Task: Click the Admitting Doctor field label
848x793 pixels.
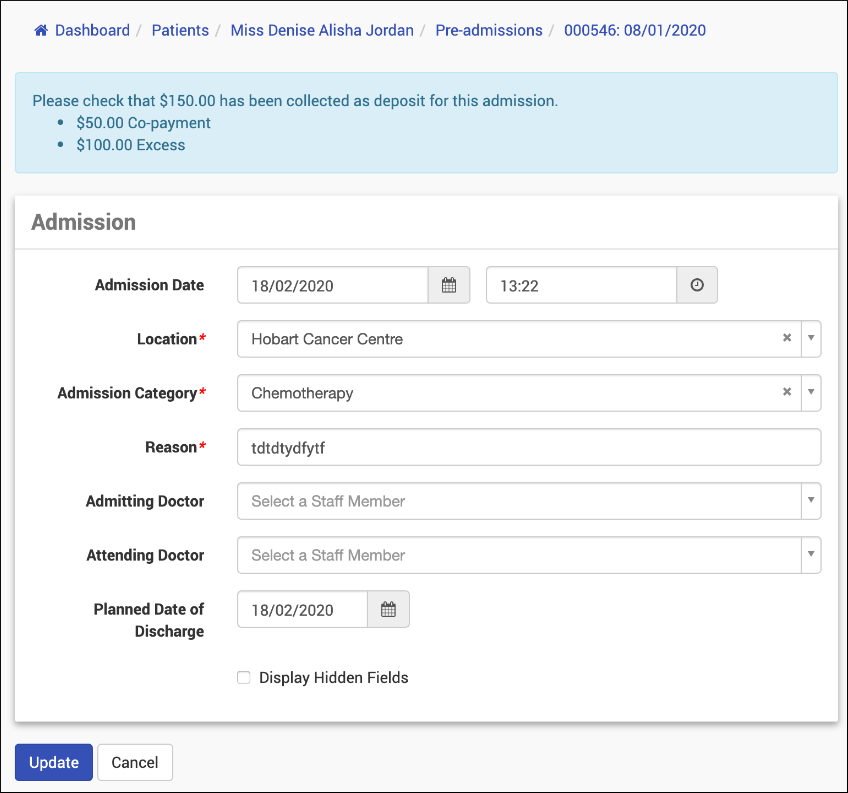Action: [x=145, y=501]
